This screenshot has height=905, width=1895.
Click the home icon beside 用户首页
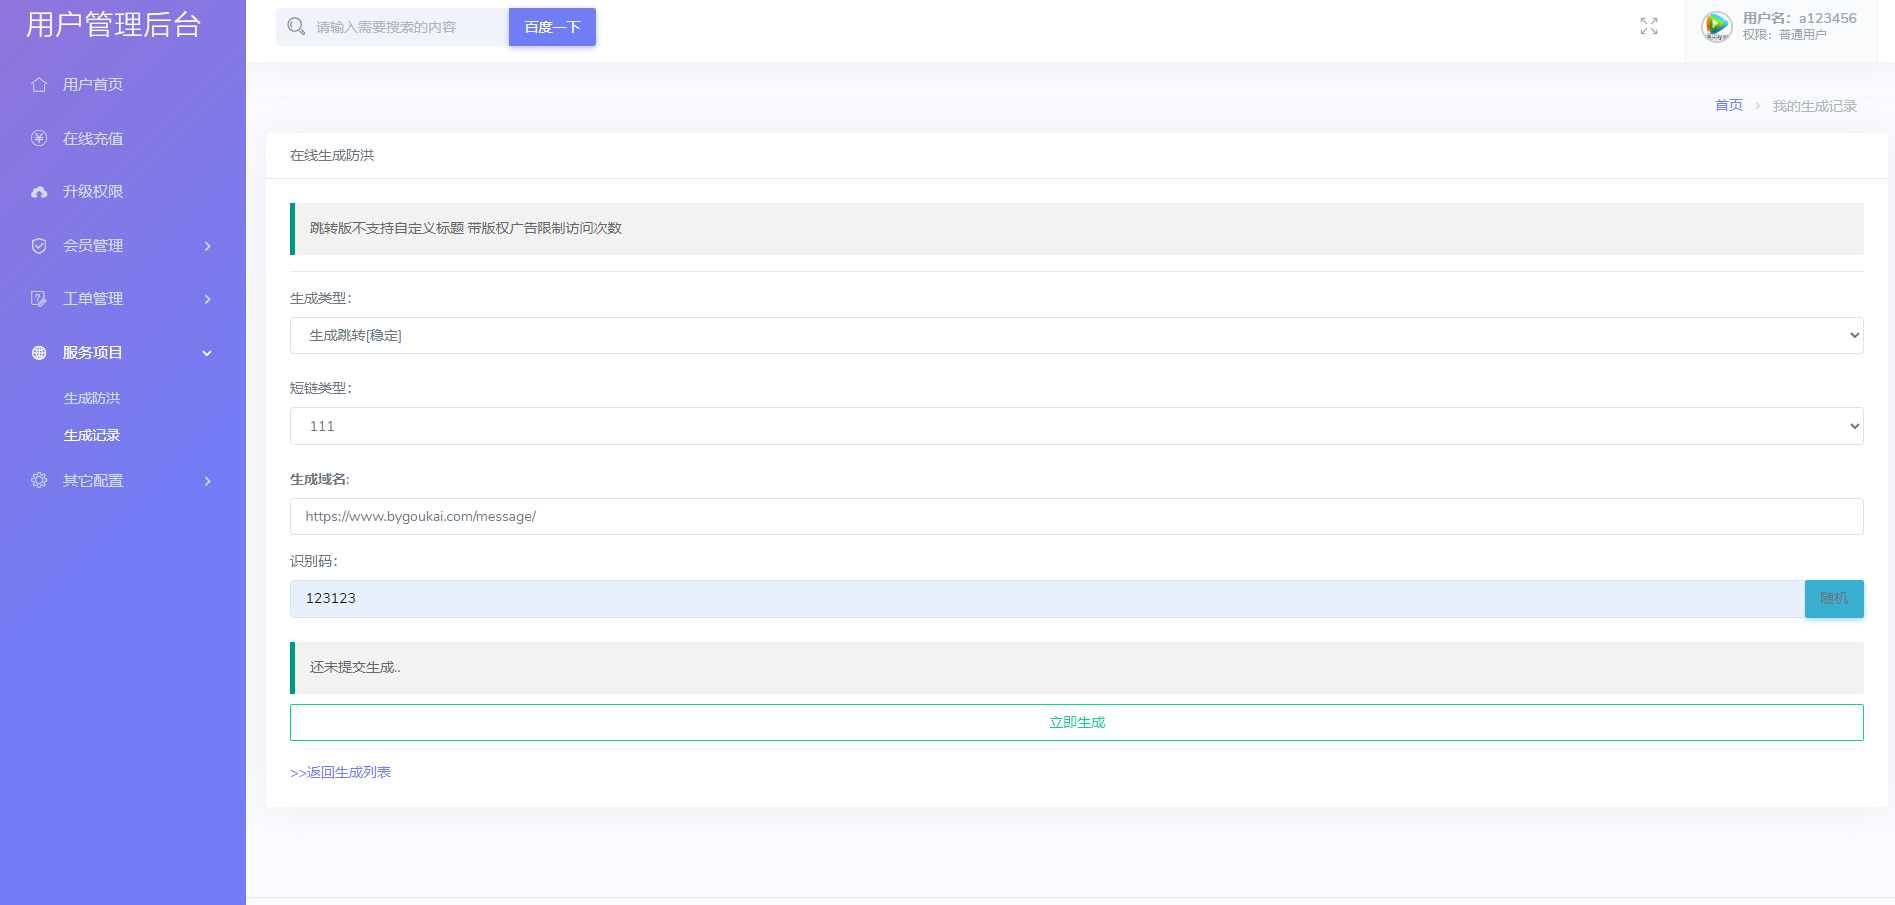(x=39, y=85)
